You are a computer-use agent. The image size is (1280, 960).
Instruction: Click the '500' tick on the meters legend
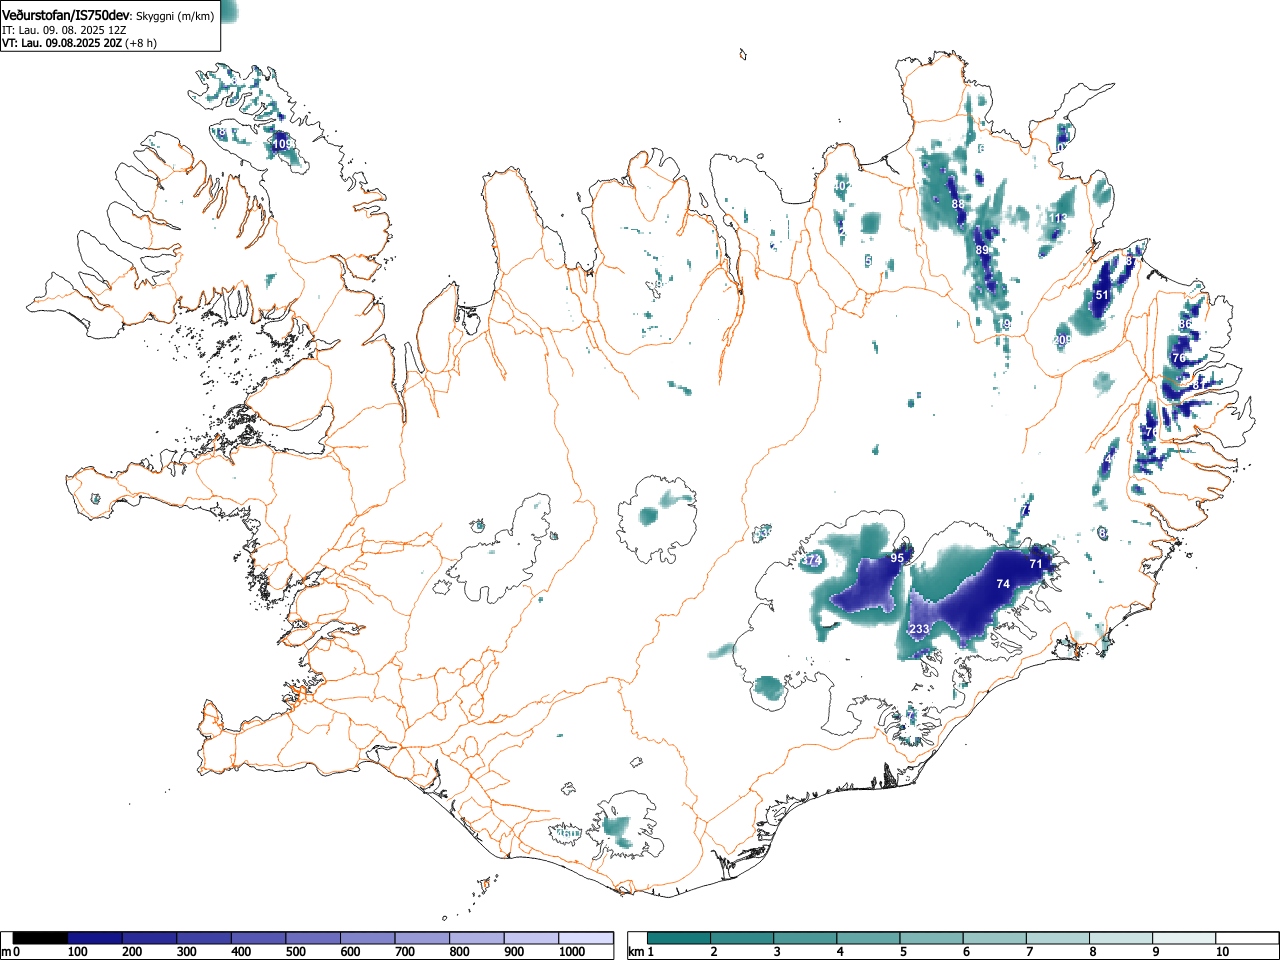[x=295, y=952]
